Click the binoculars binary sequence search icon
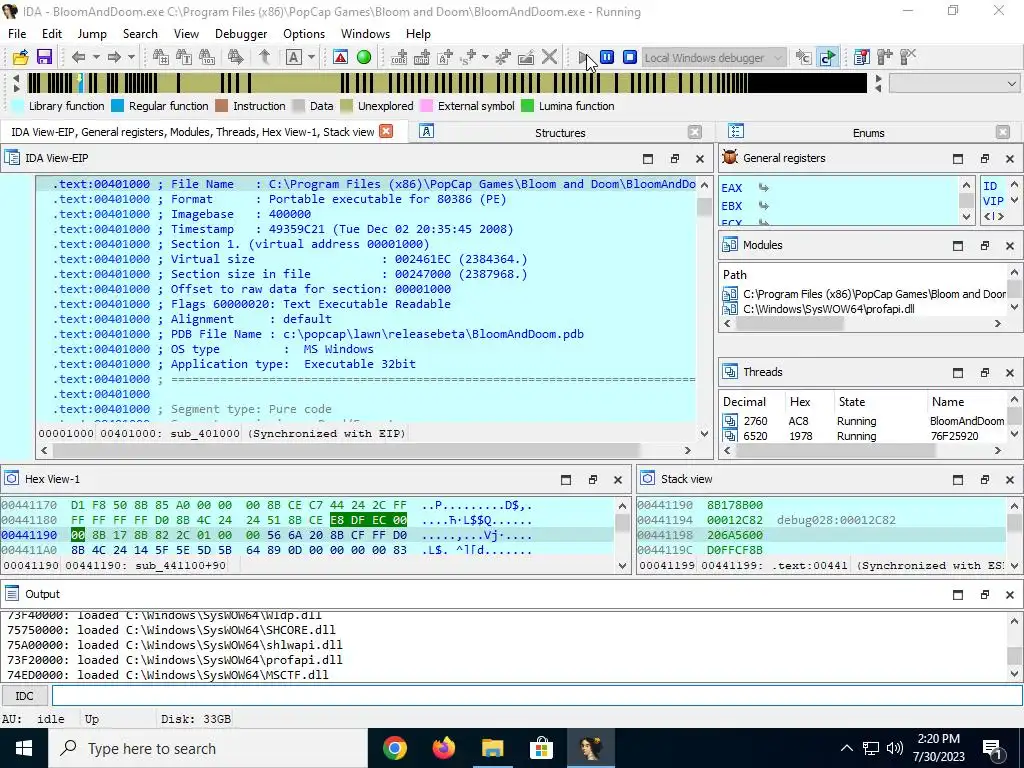The height and width of the screenshot is (768, 1024). coord(207,57)
